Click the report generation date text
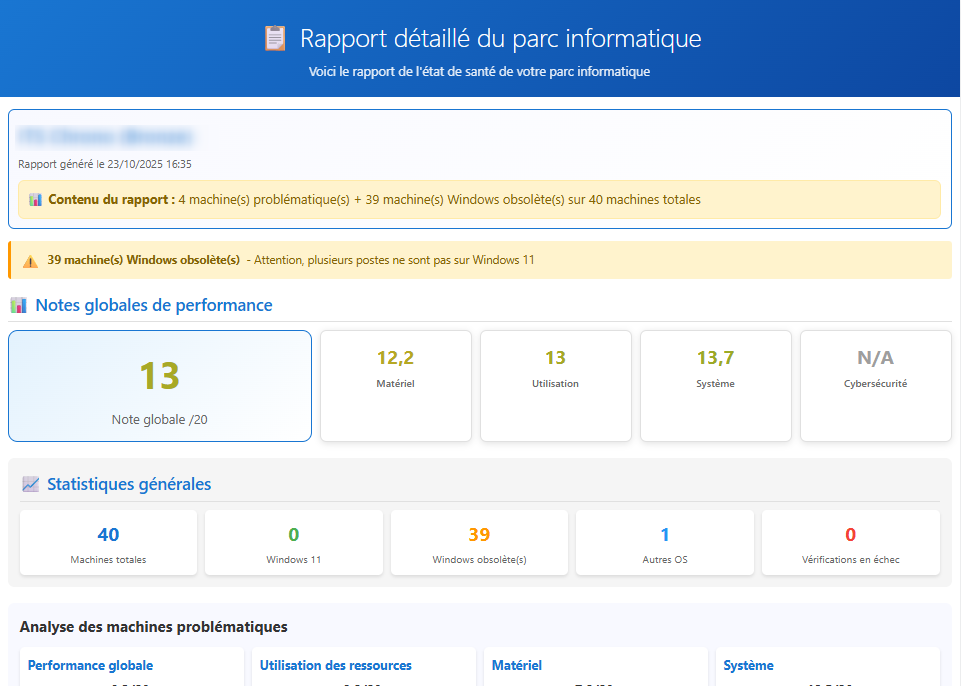 pyautogui.click(x=105, y=164)
